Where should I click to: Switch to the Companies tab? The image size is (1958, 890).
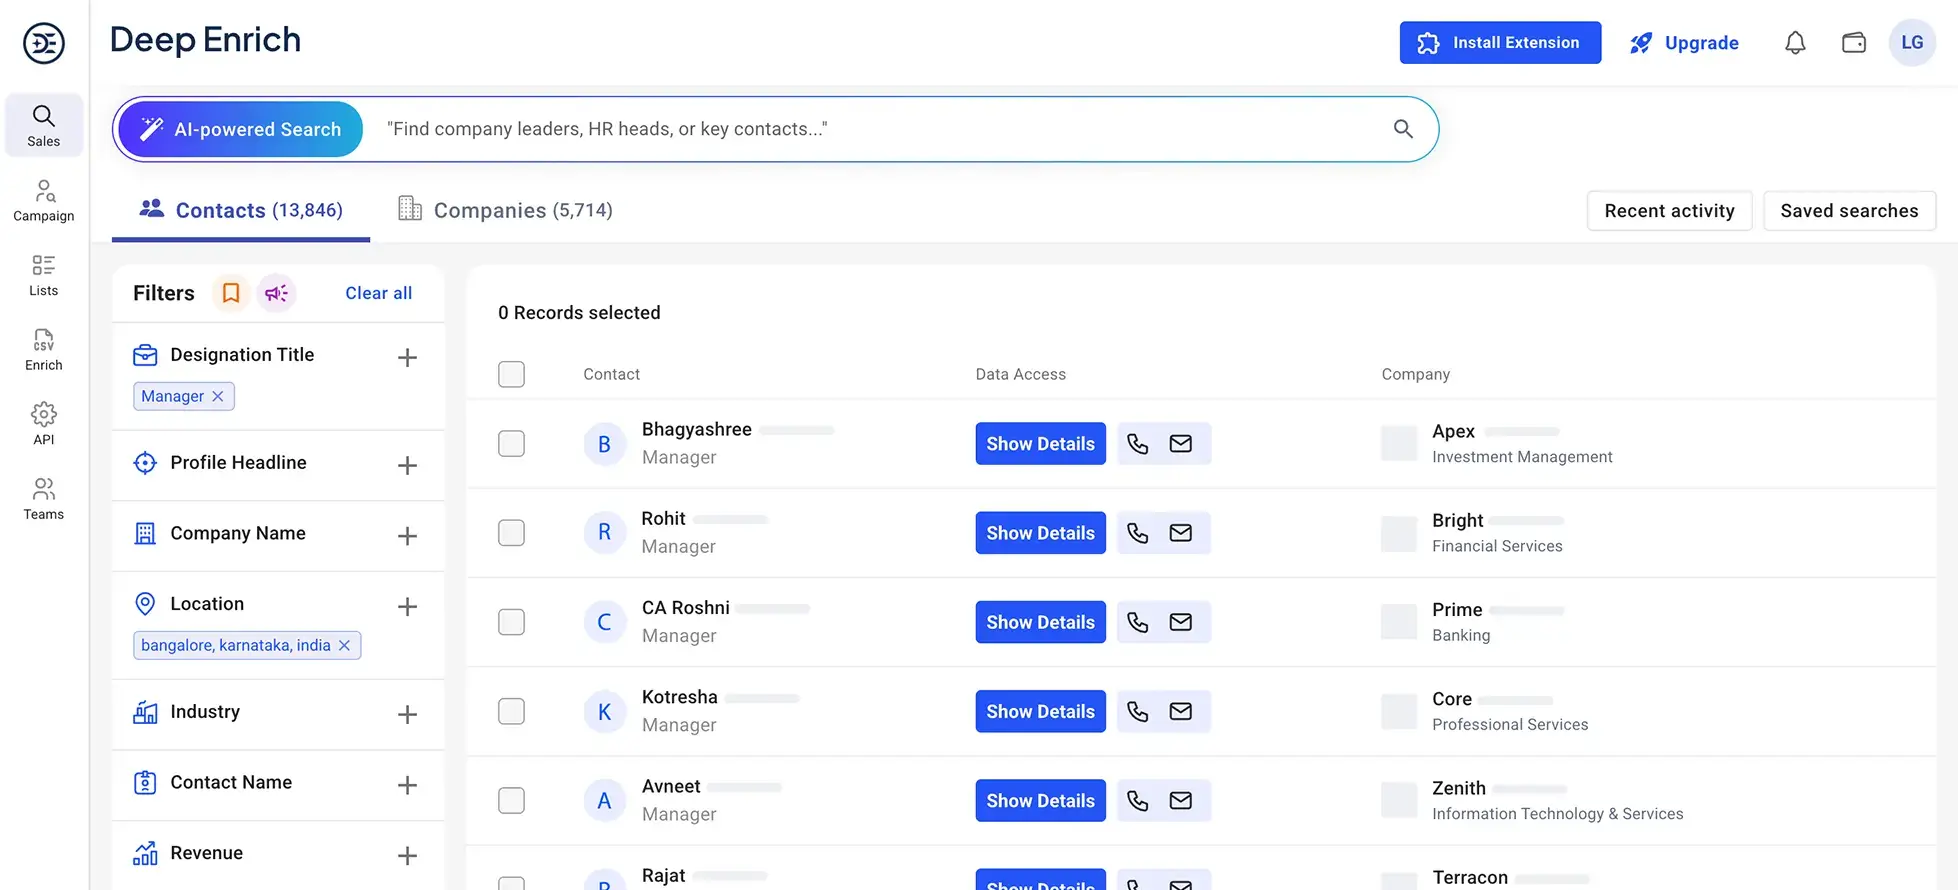tap(505, 210)
